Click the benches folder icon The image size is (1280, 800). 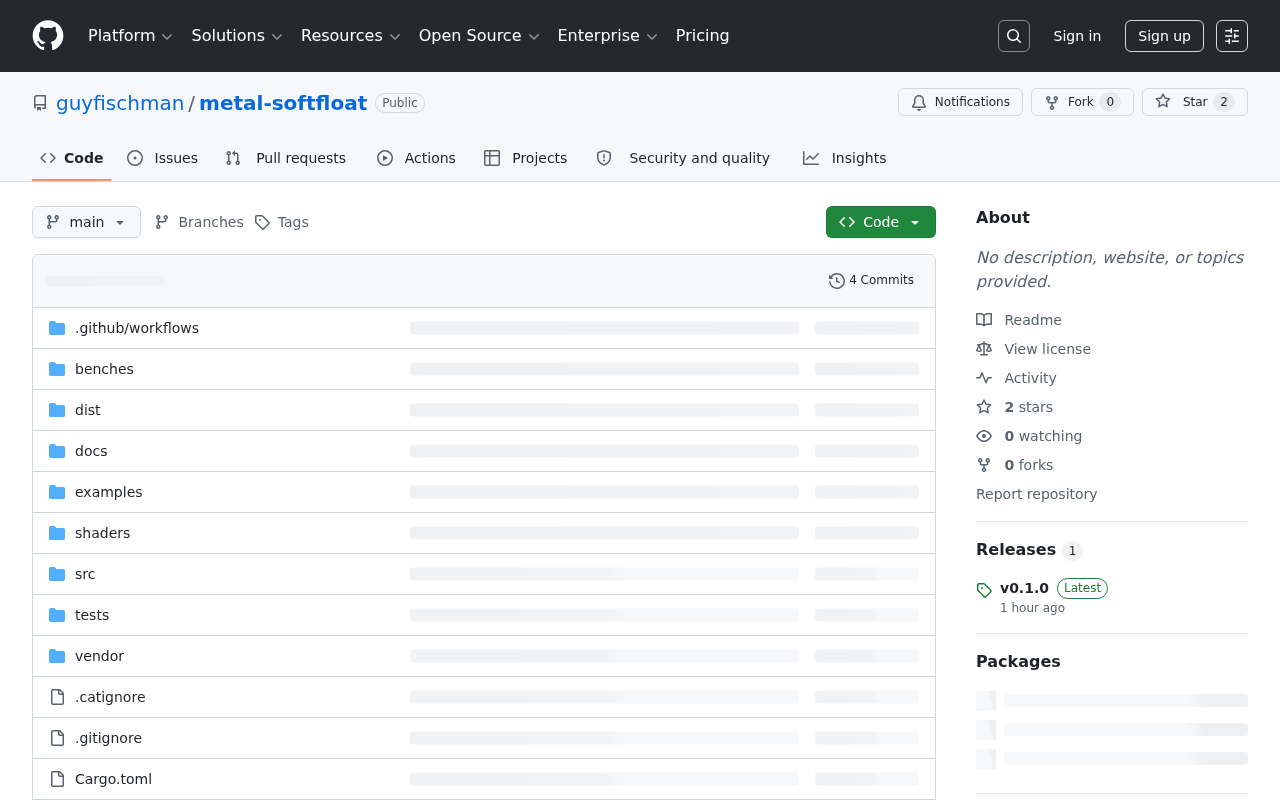(57, 369)
